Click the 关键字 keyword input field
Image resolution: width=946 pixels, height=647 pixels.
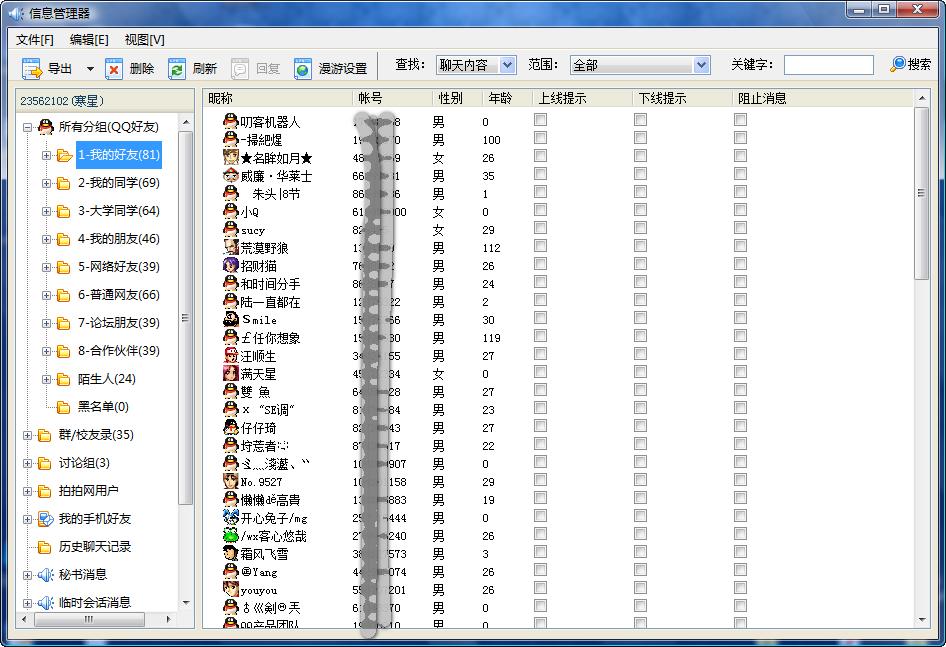828,65
